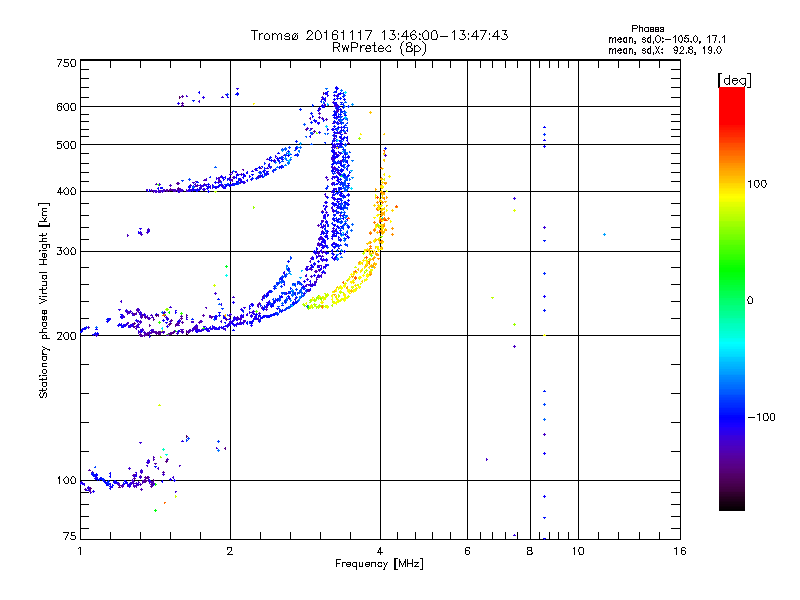
Task: Click the yellow-green echo cluster at 3 MHz
Action: point(317,302)
